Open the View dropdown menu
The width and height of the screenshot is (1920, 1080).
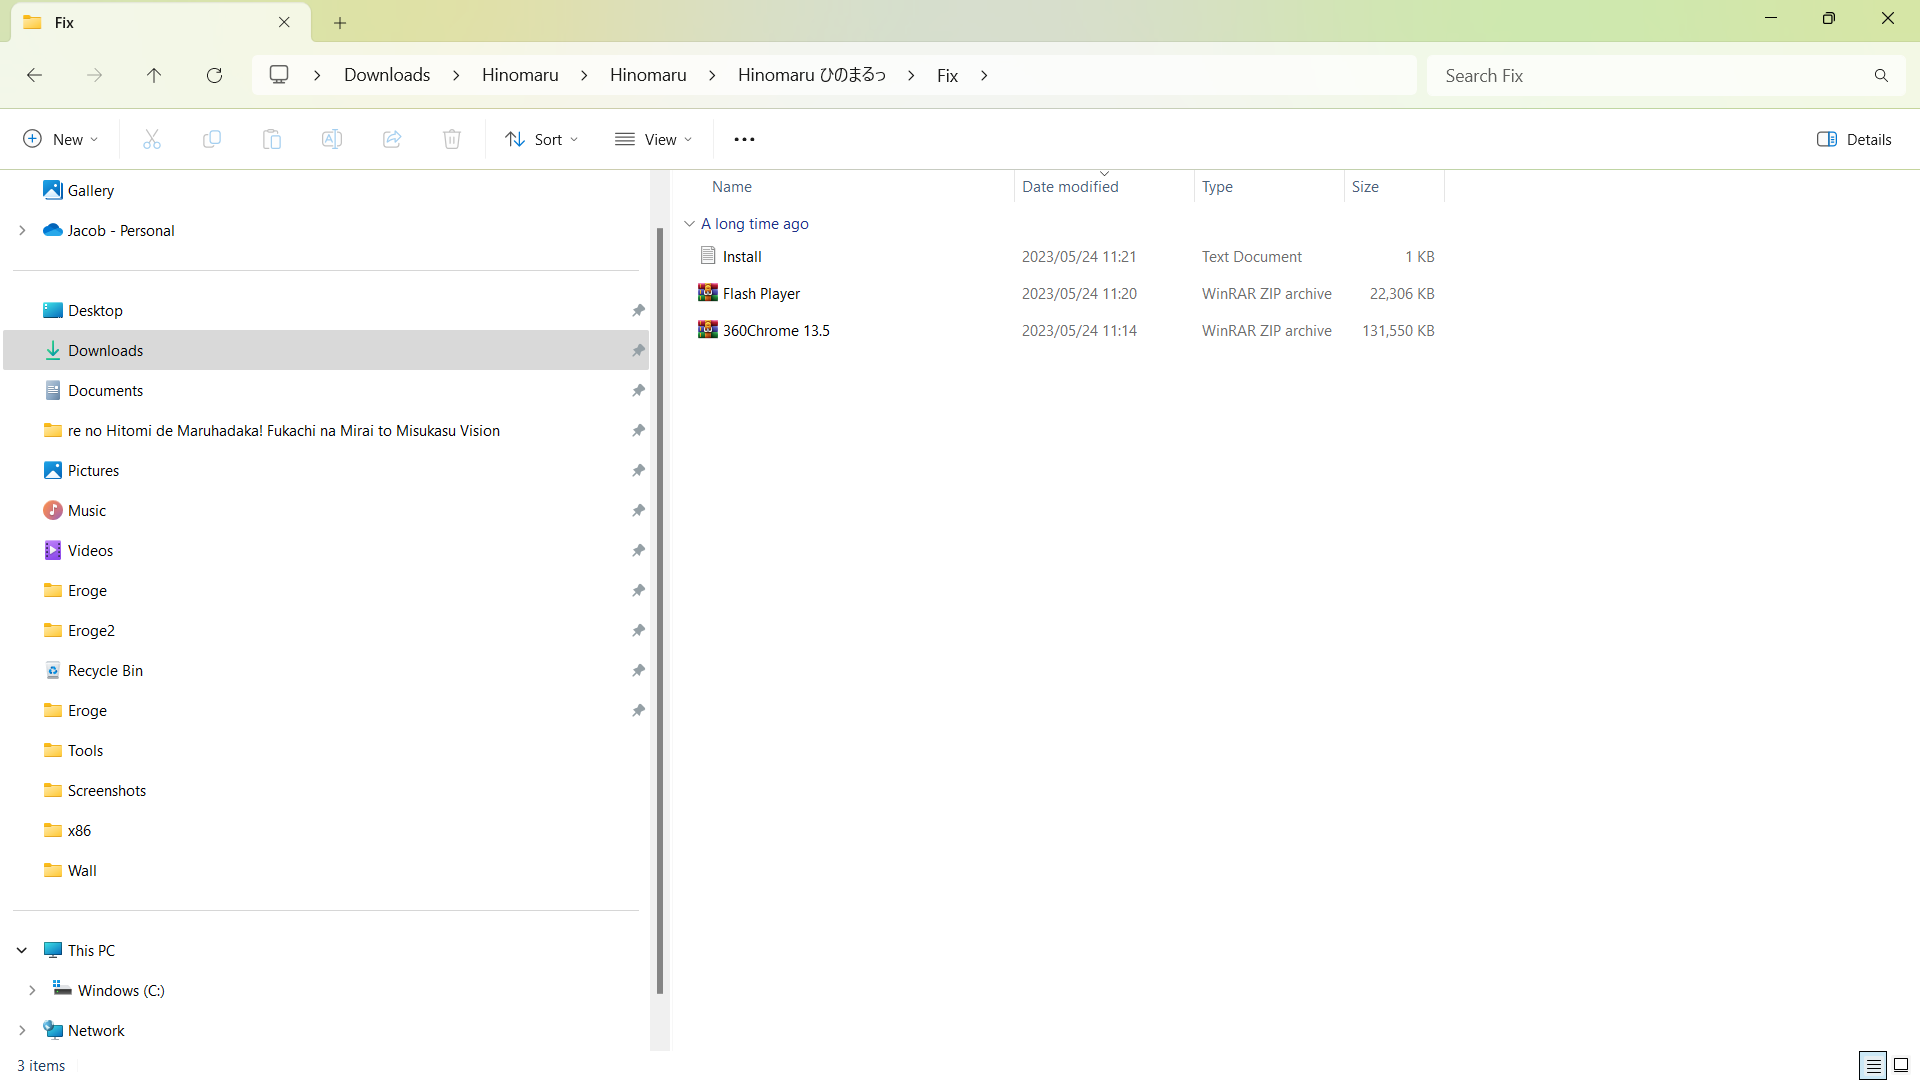point(654,139)
